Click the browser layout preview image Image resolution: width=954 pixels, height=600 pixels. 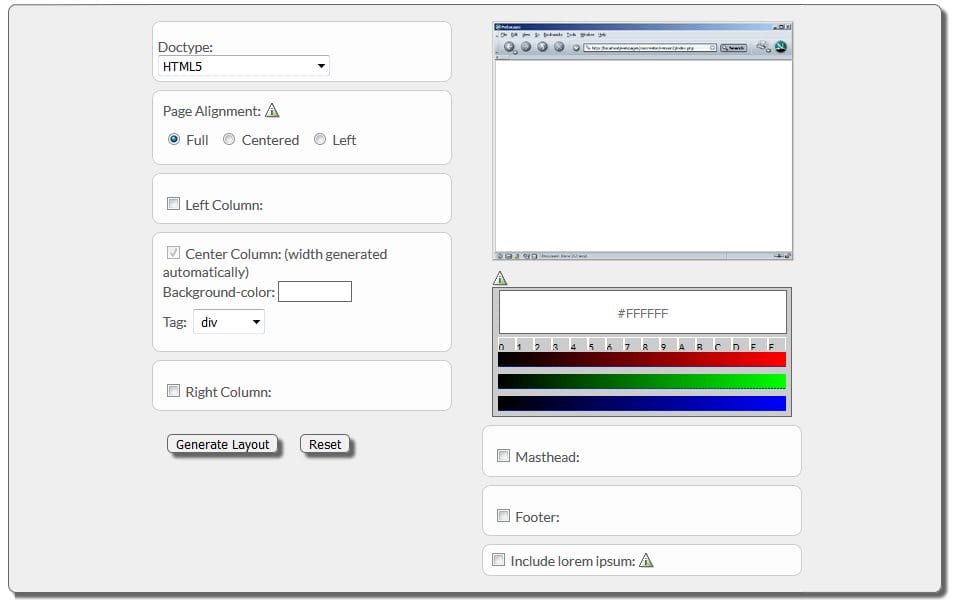(643, 141)
